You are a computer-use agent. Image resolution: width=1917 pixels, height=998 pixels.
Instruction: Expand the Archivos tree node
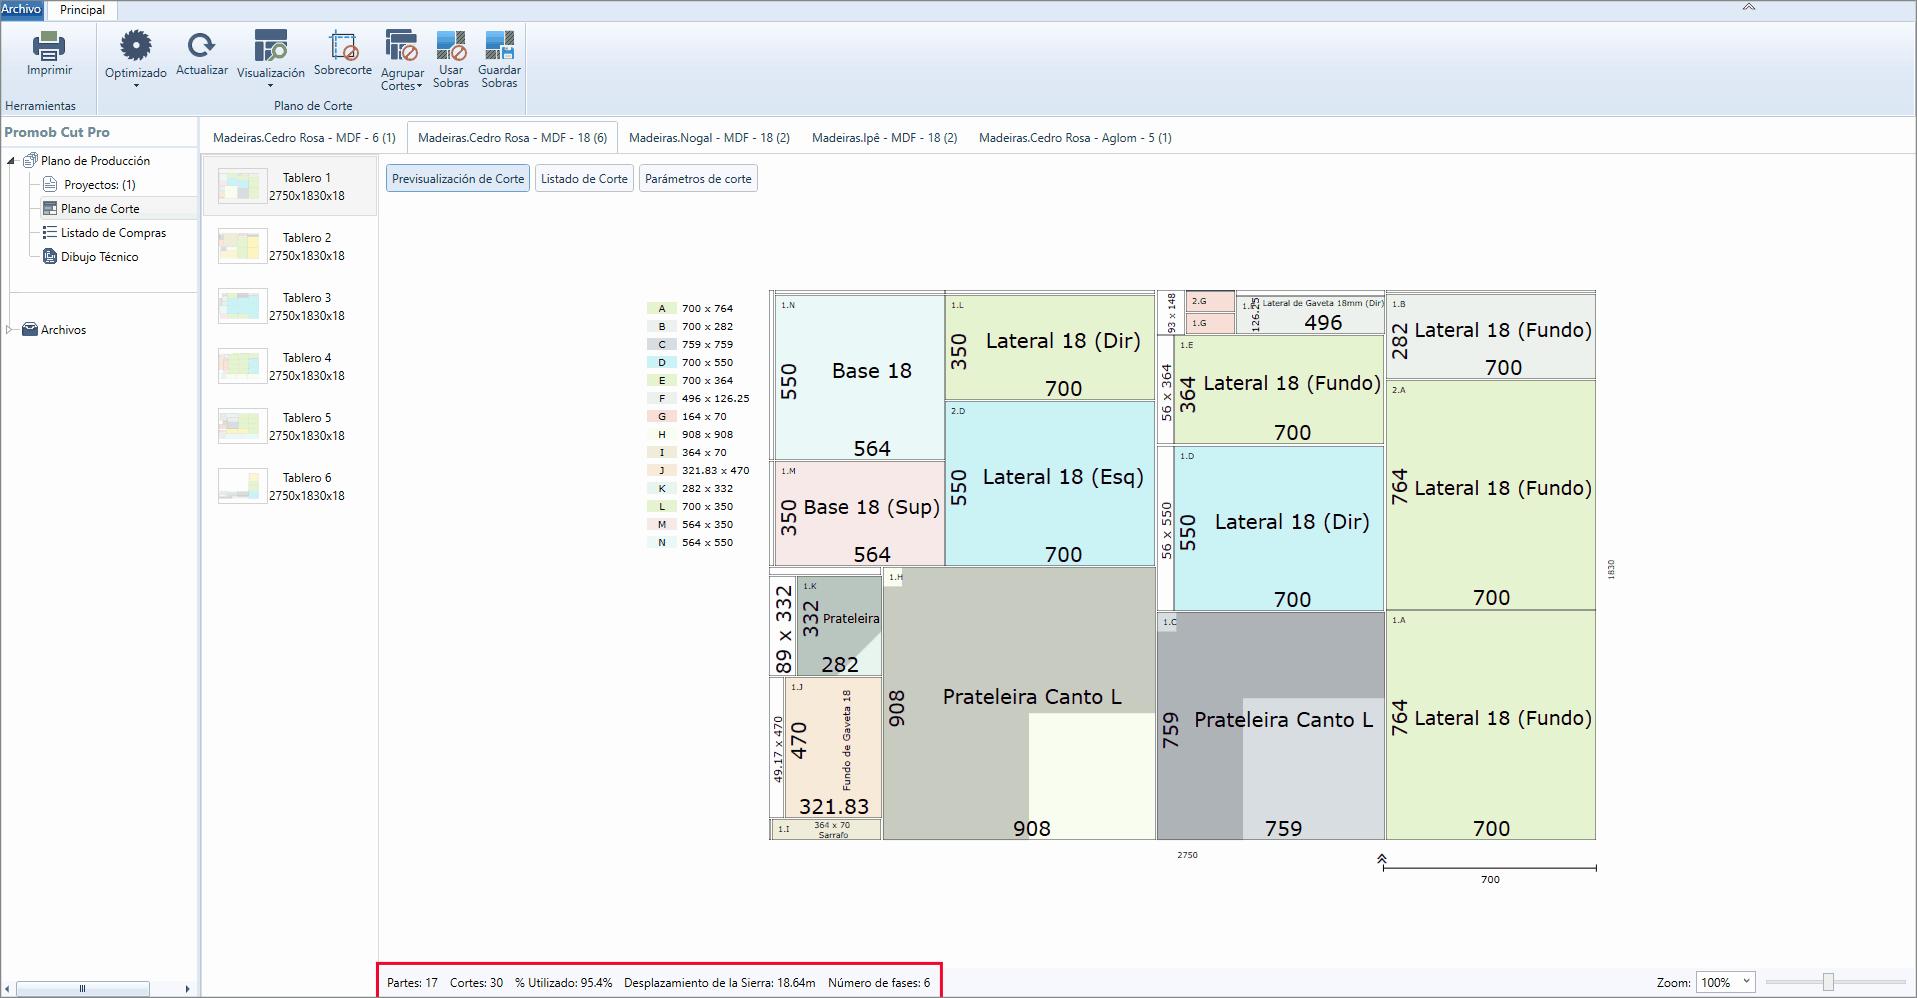(10, 329)
